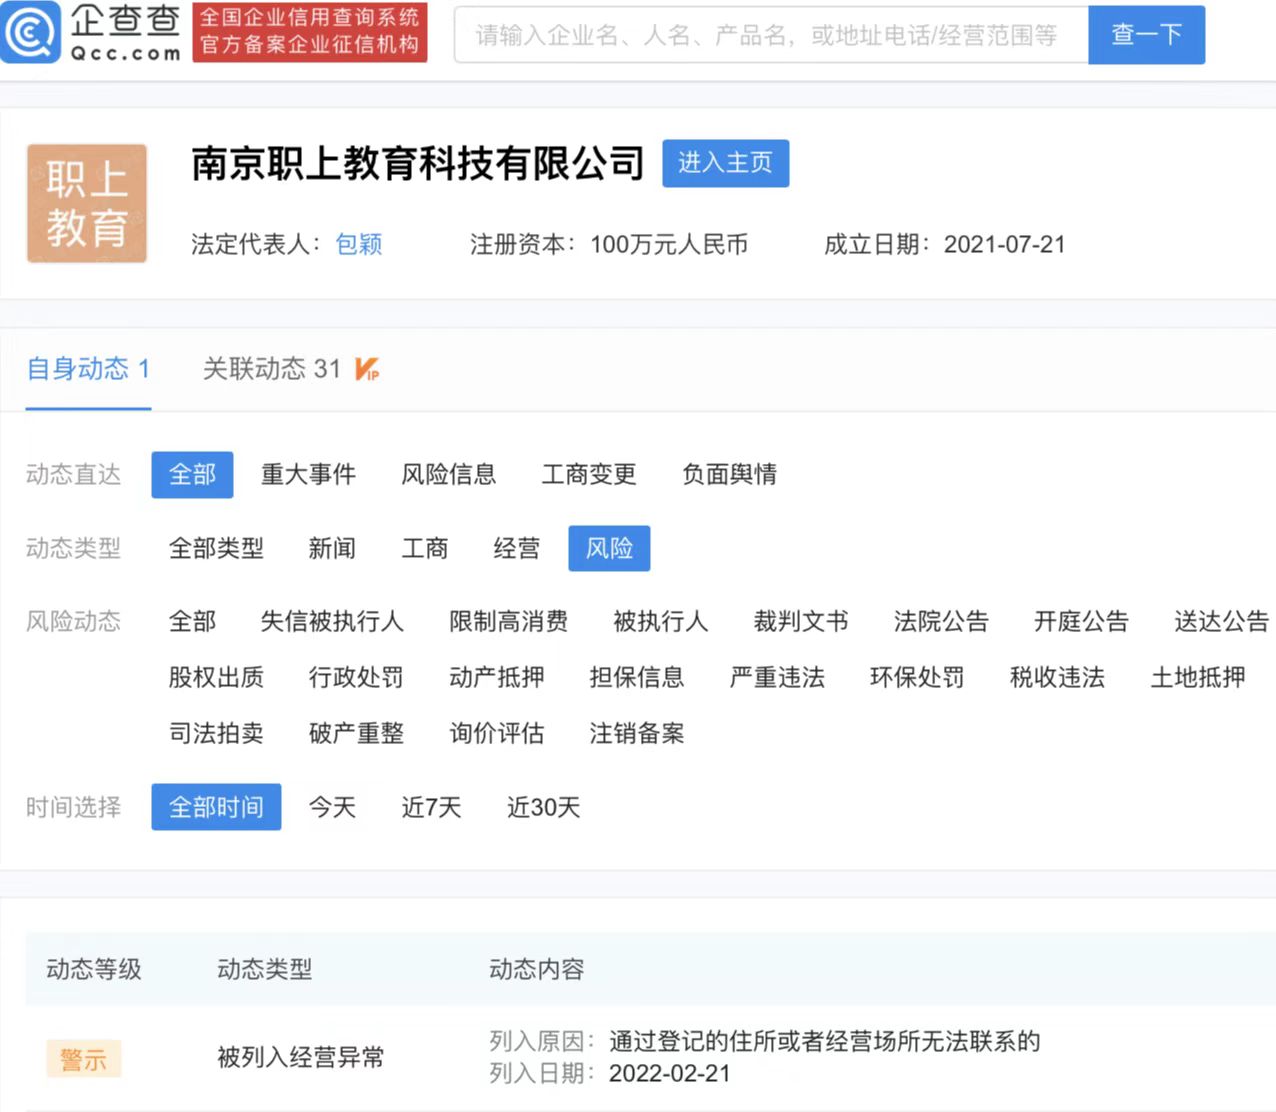
Task: Select 近7天 time range
Action: click(431, 807)
